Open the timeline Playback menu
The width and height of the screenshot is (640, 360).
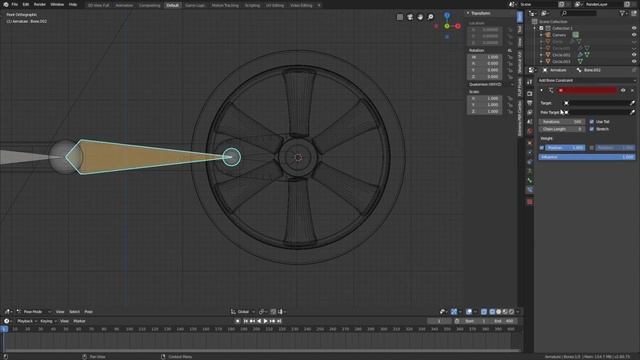pyautogui.click(x=26, y=321)
